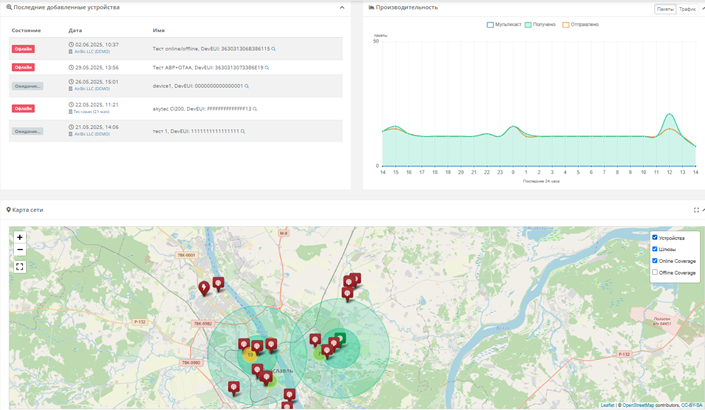705x410 pixels.
Task: Disable the Шлюзы layer checkbox
Action: 655,249
